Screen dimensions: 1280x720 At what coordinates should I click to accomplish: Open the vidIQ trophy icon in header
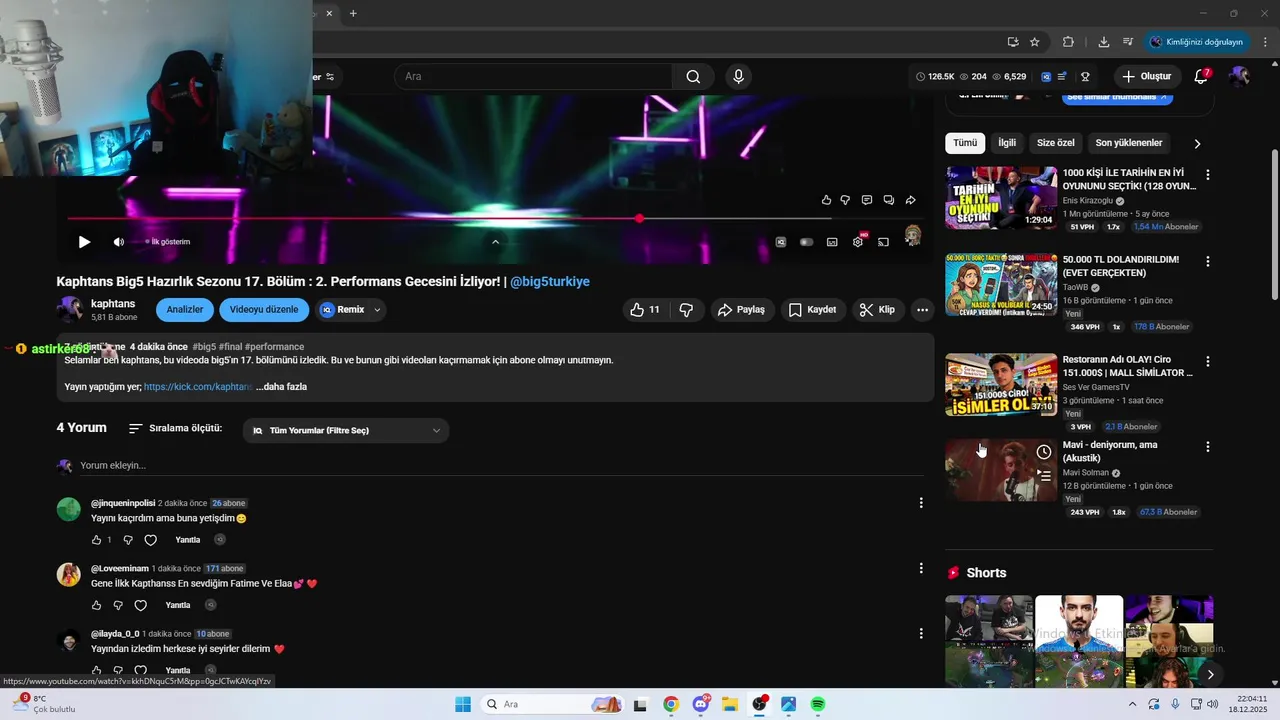[1085, 76]
